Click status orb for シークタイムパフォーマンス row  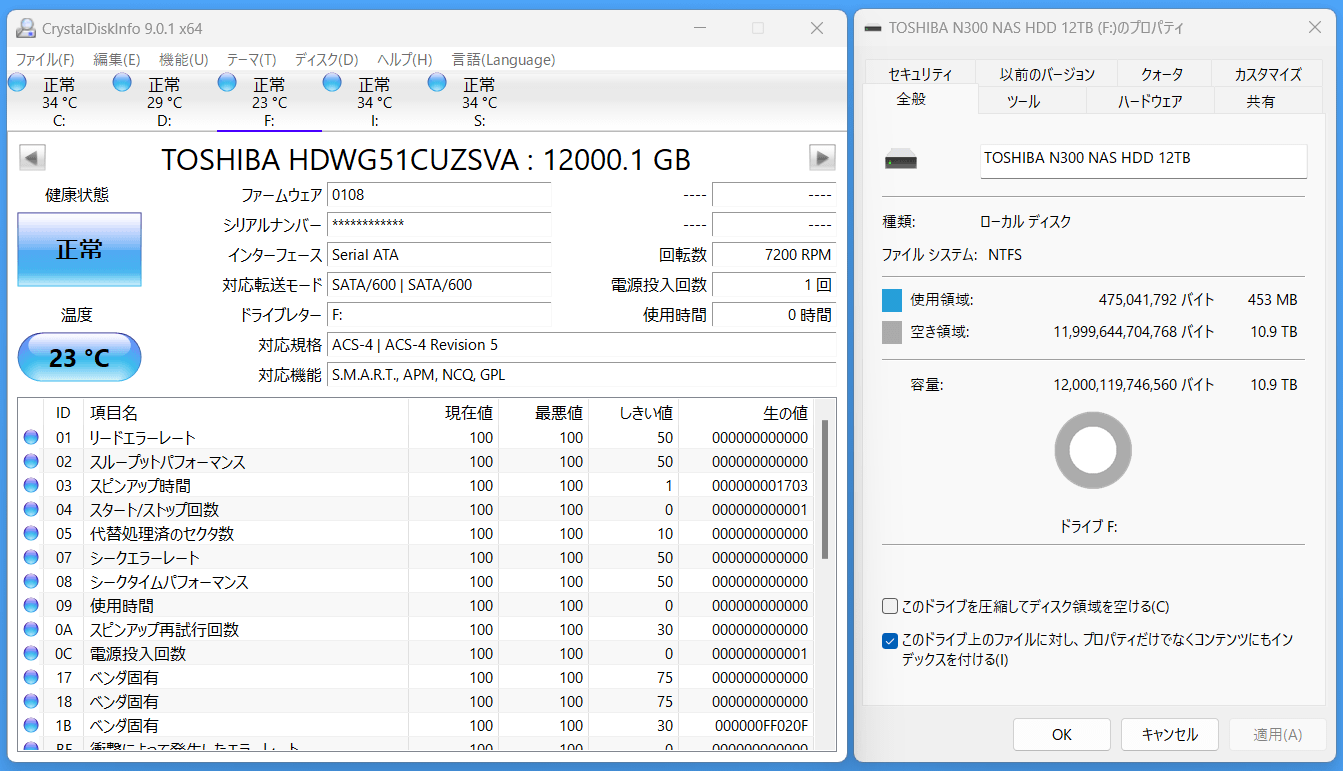click(31, 582)
